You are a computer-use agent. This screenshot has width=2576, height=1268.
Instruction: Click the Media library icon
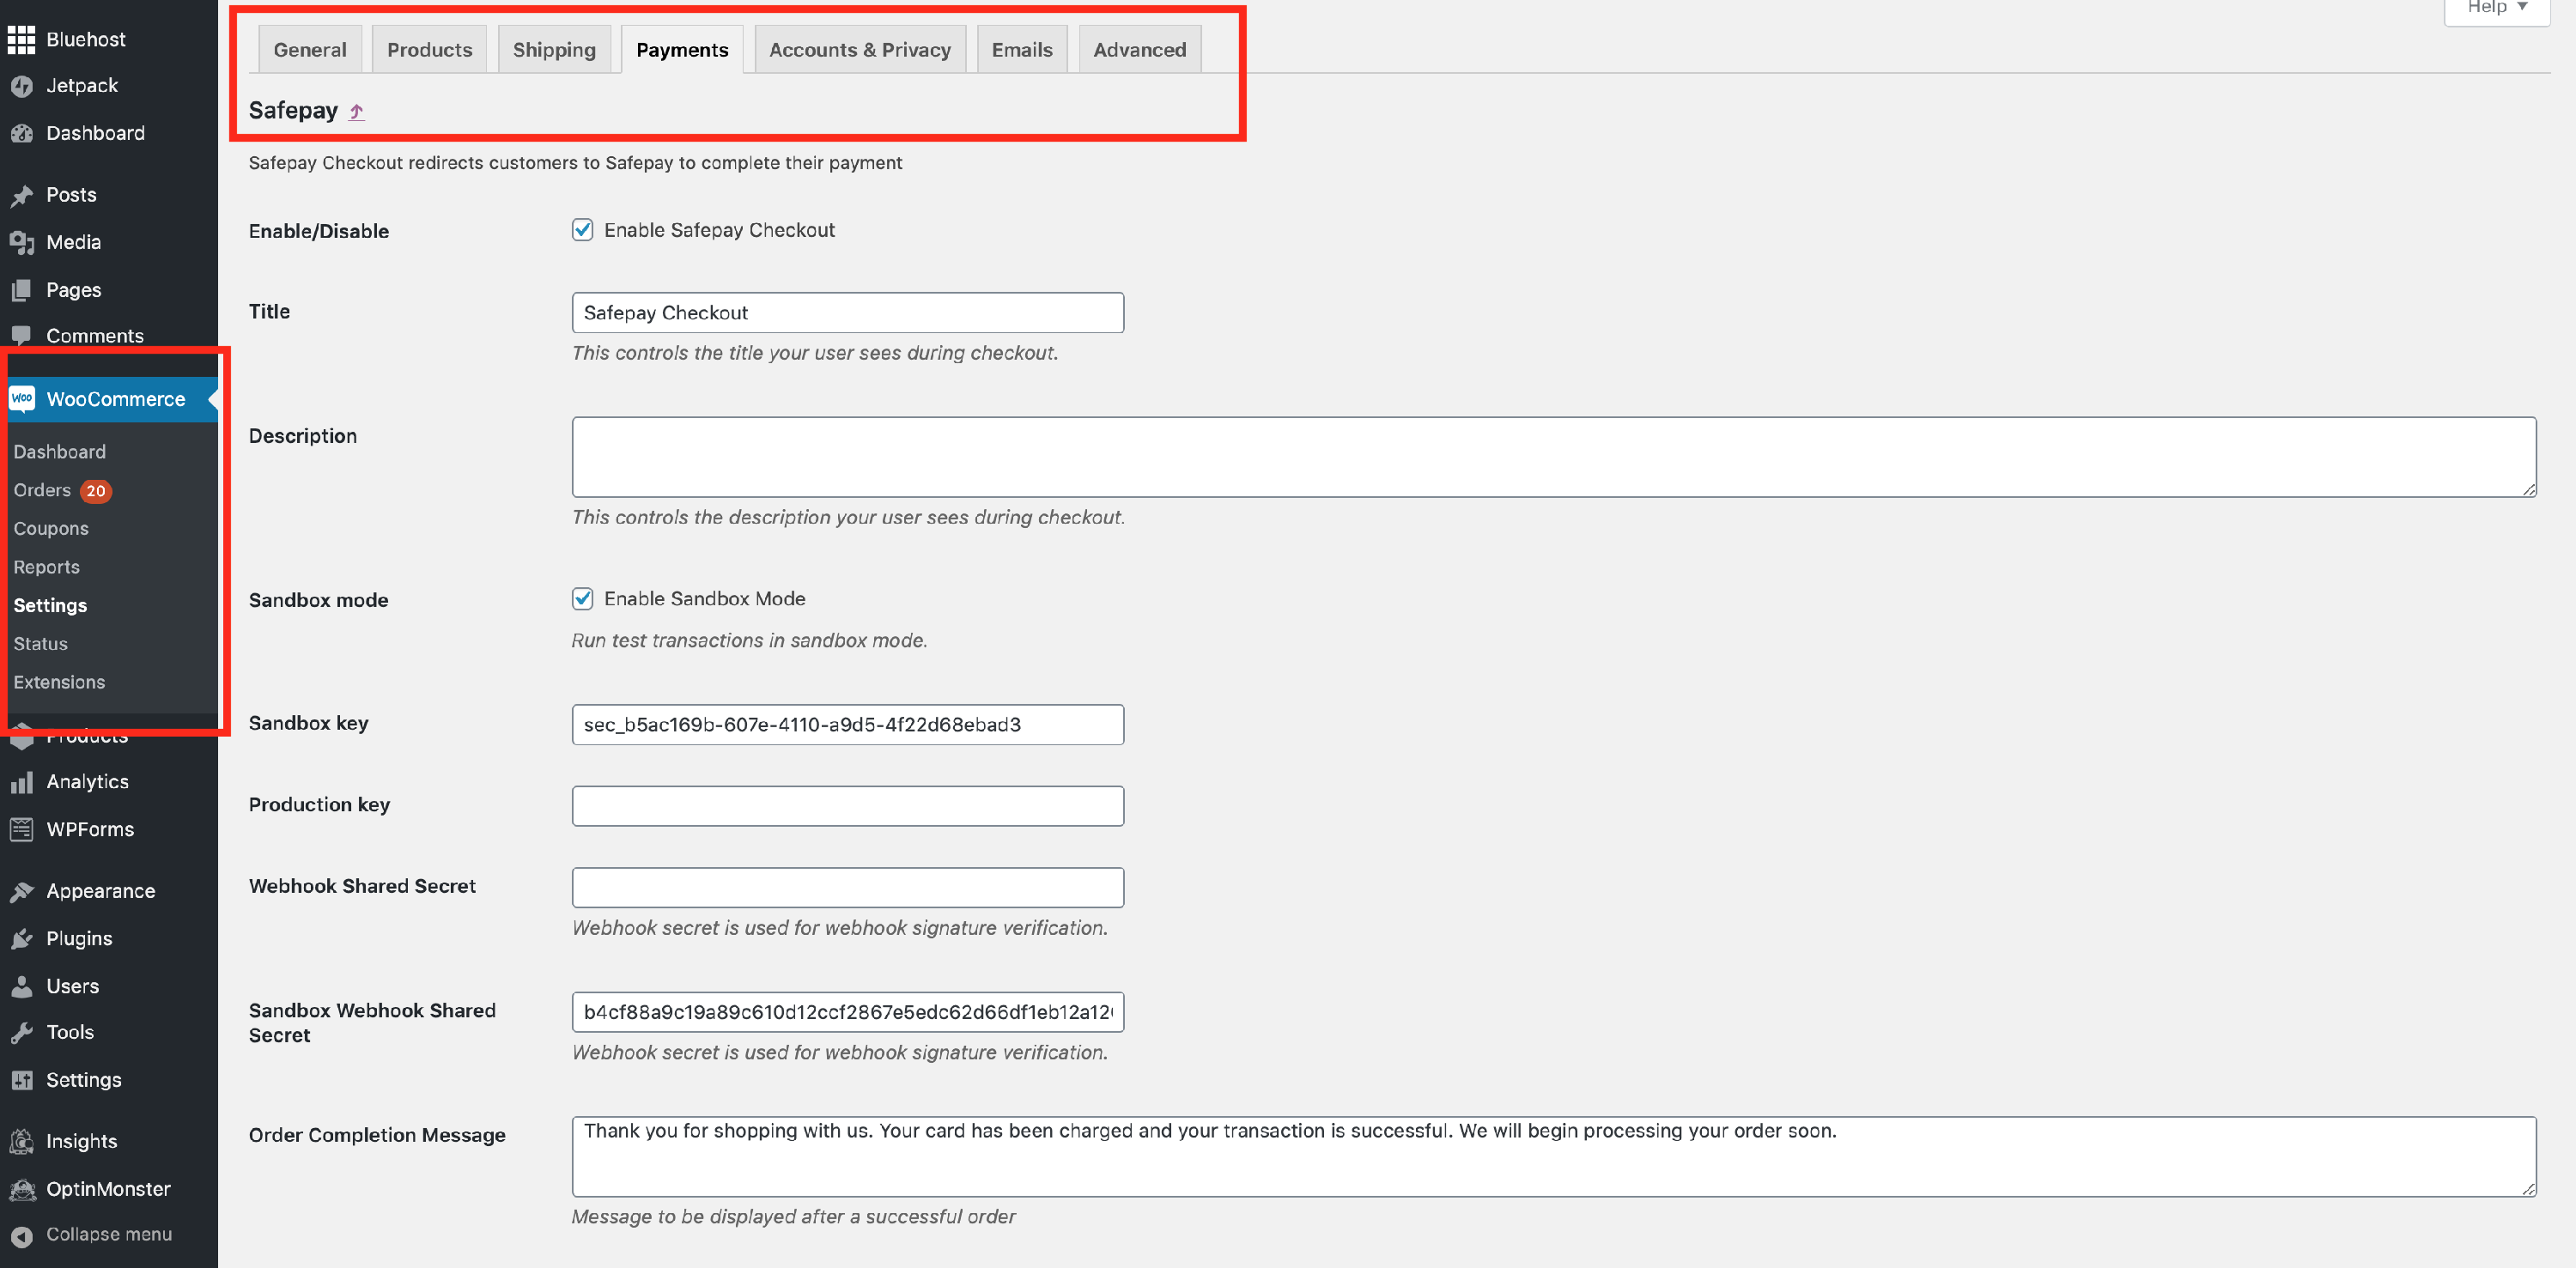click(21, 243)
